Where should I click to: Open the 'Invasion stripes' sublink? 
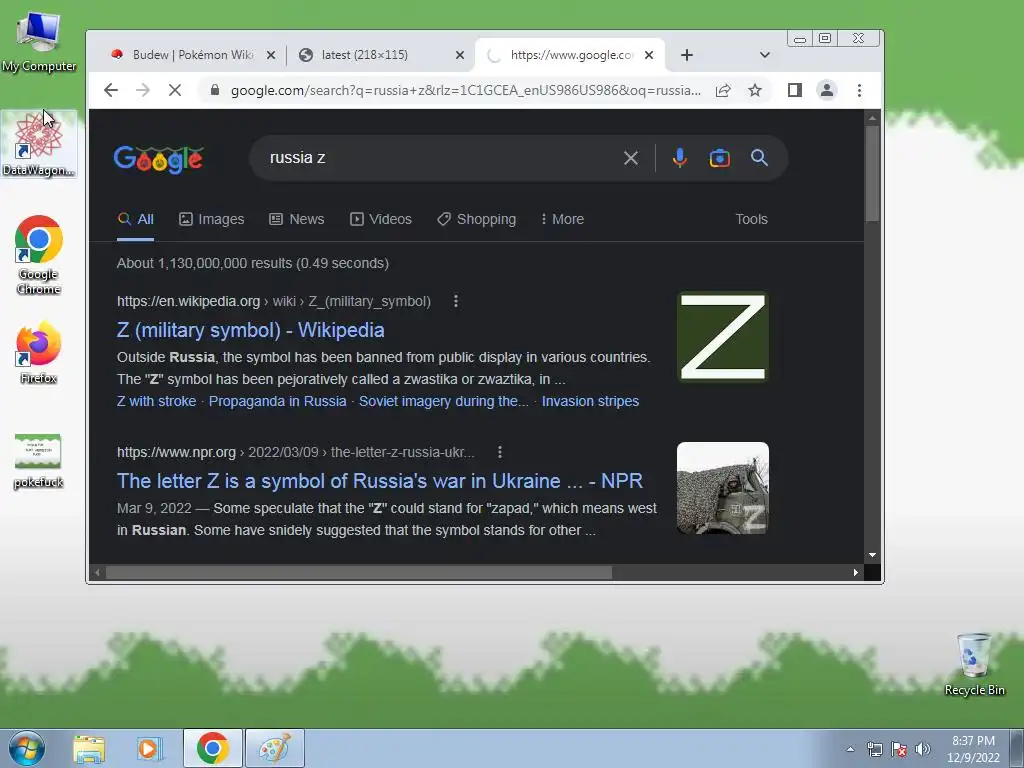coord(590,401)
